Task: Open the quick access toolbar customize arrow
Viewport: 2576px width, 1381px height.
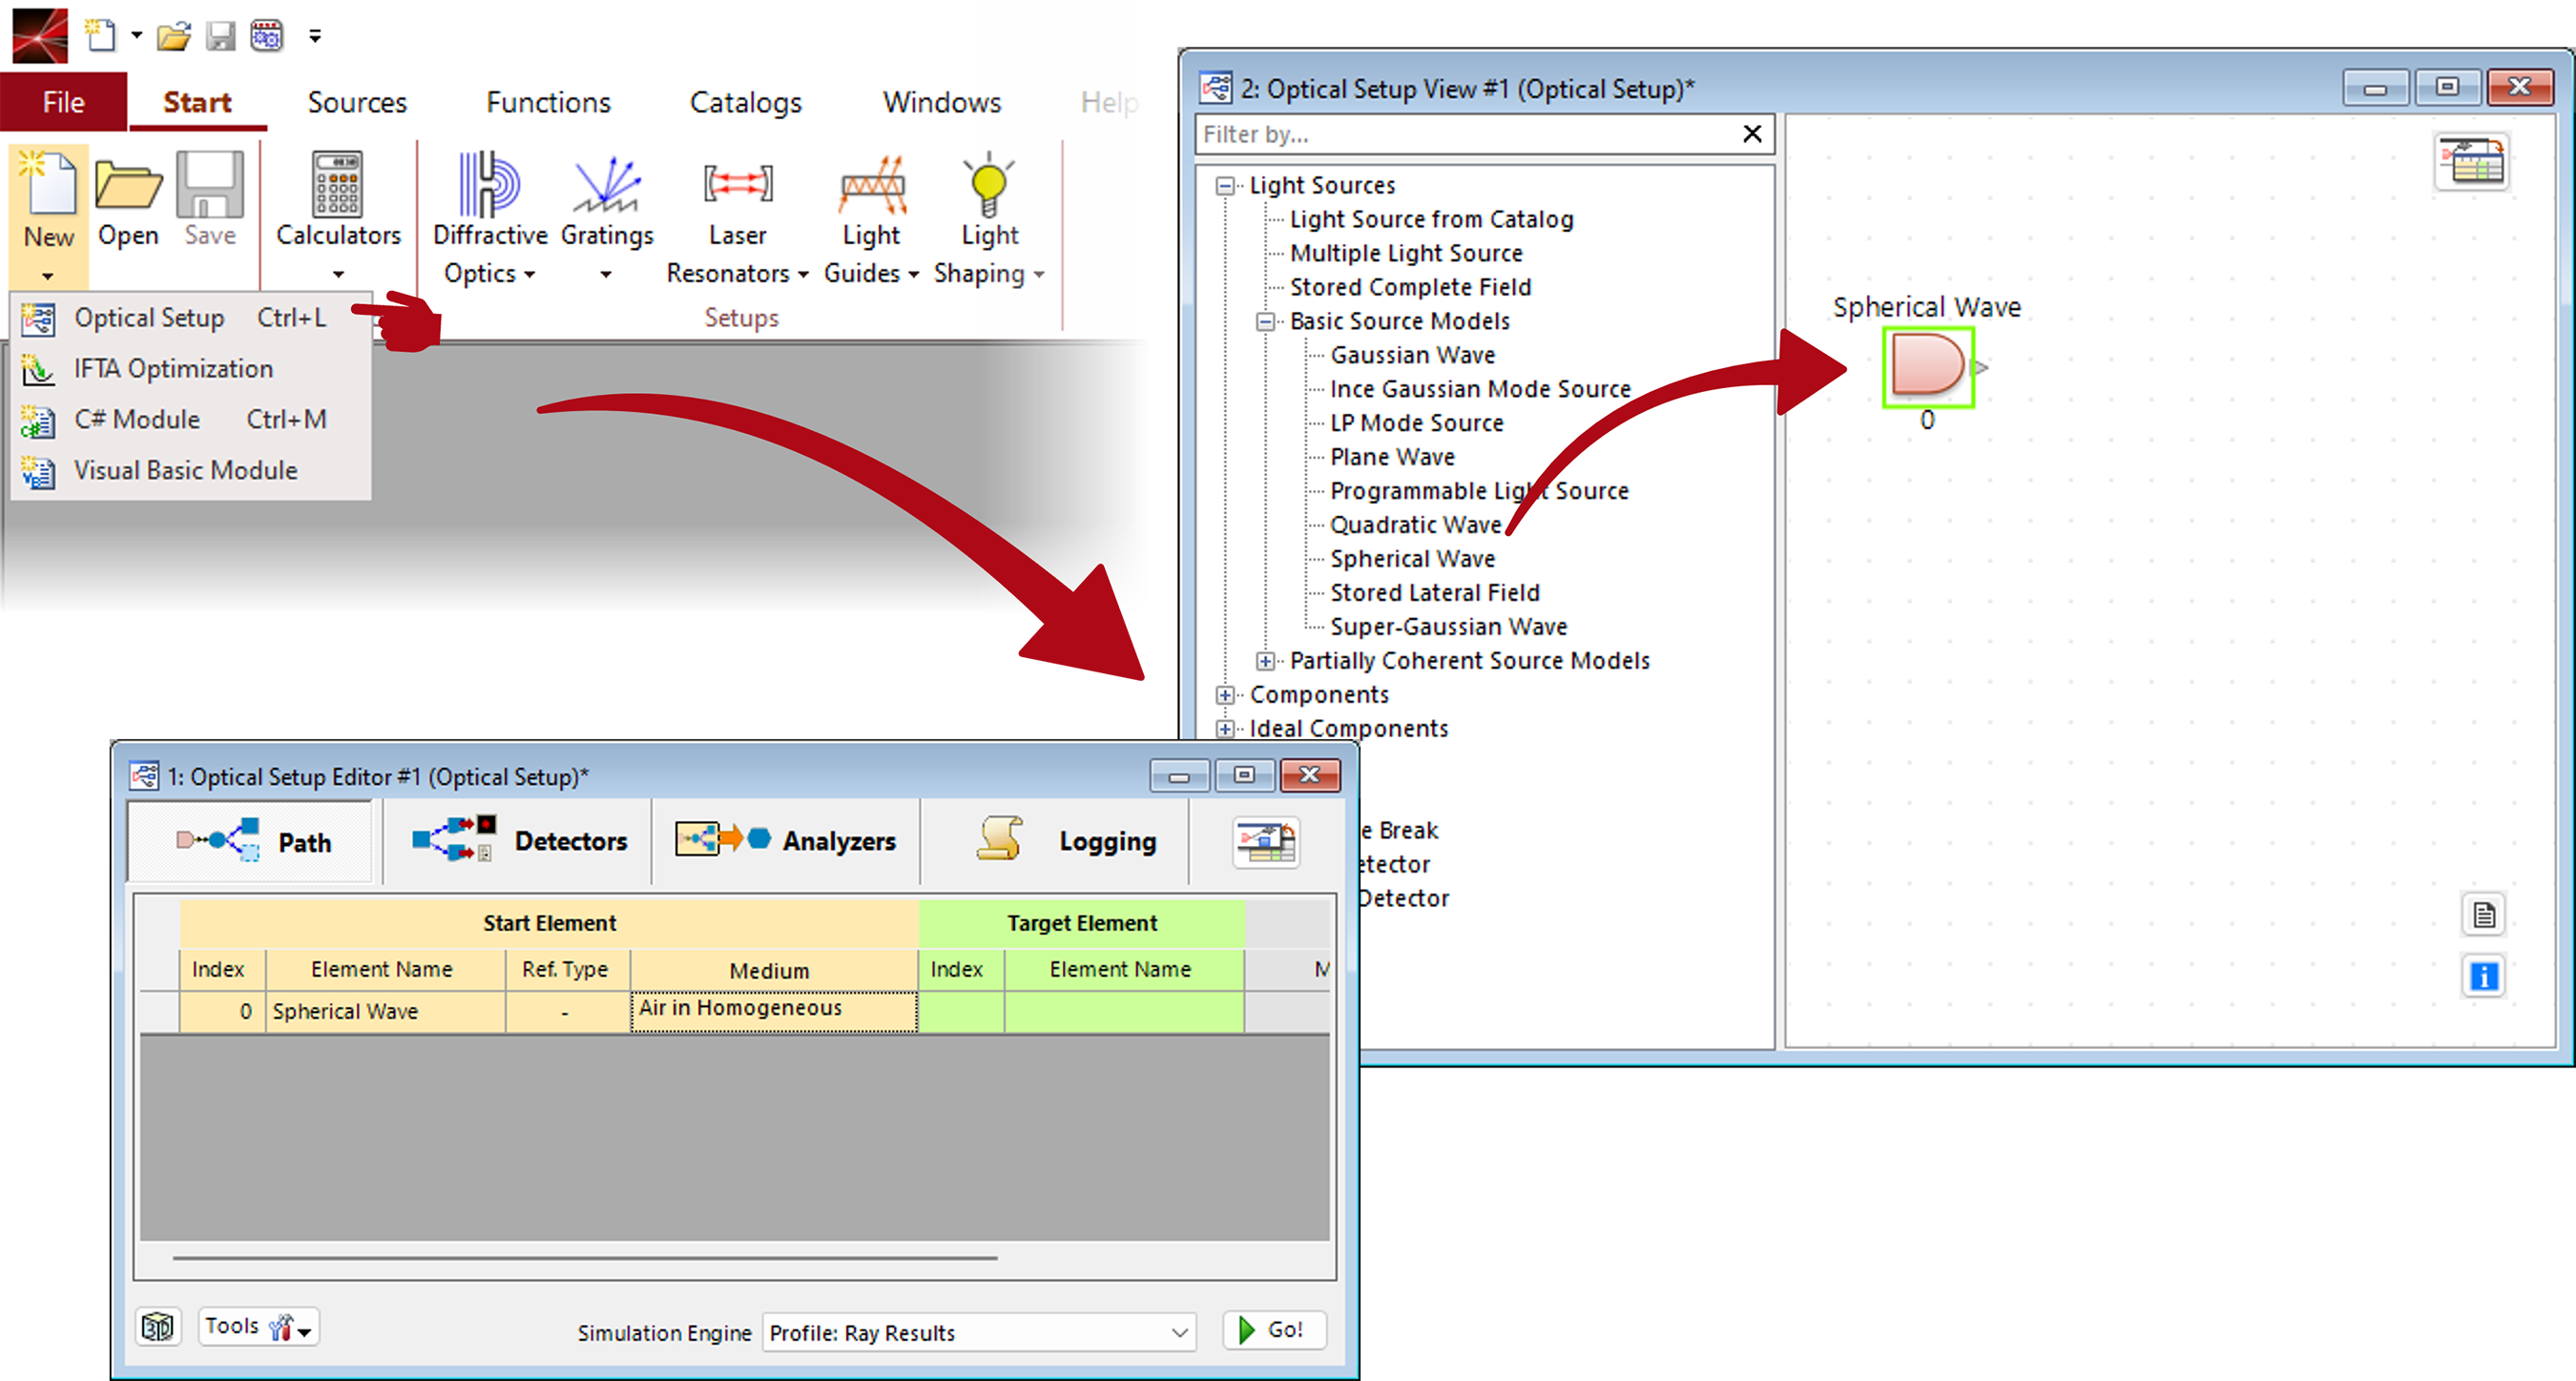Action: (315, 37)
